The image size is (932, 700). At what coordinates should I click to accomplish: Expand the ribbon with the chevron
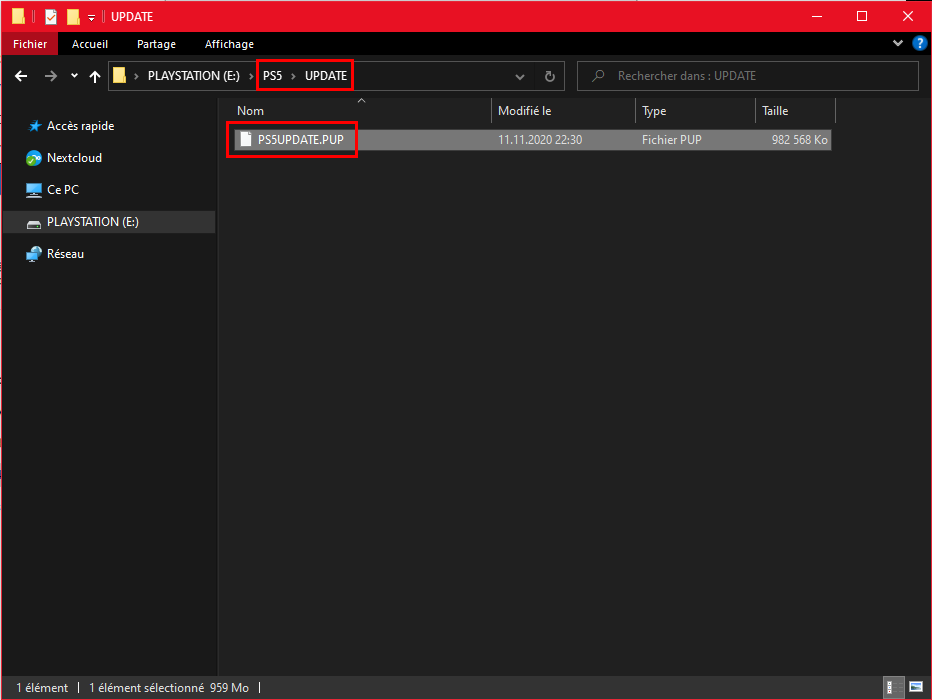pyautogui.click(x=898, y=43)
